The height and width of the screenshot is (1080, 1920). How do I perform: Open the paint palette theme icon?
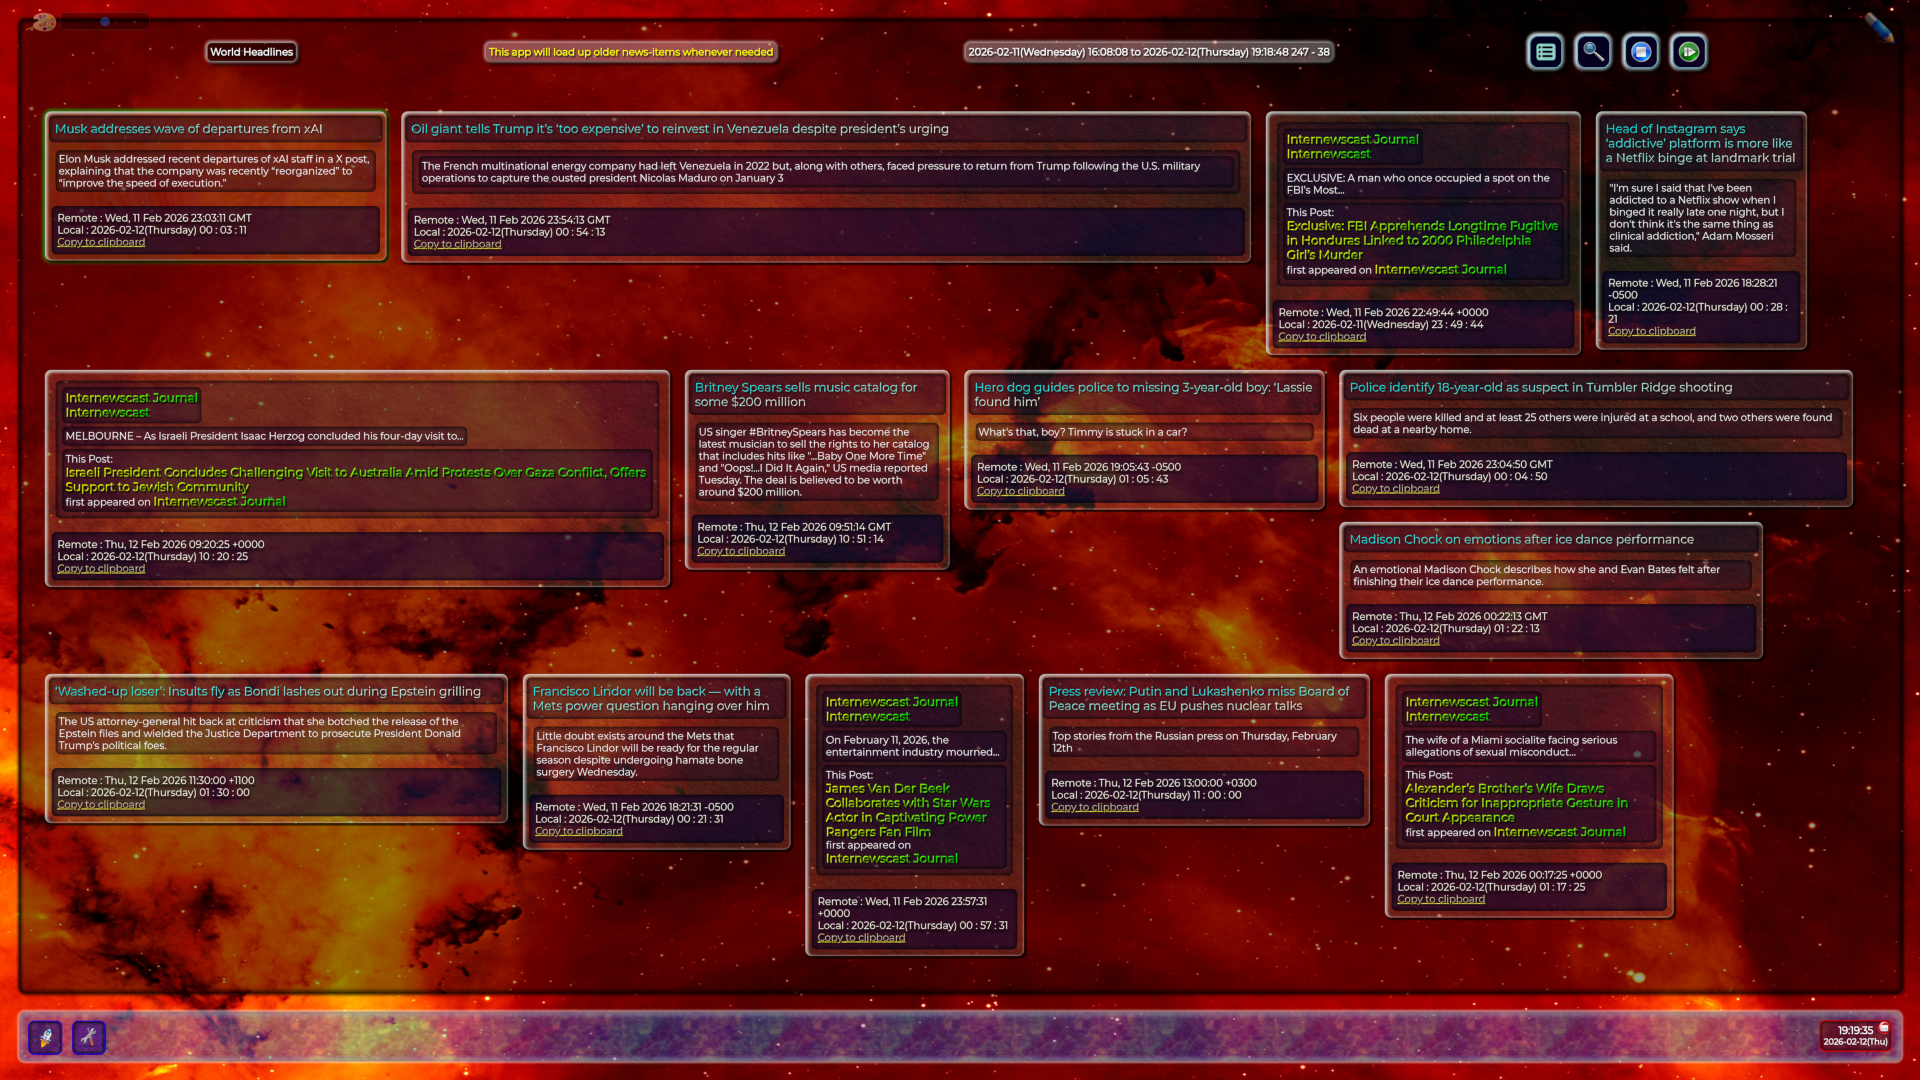point(43,21)
